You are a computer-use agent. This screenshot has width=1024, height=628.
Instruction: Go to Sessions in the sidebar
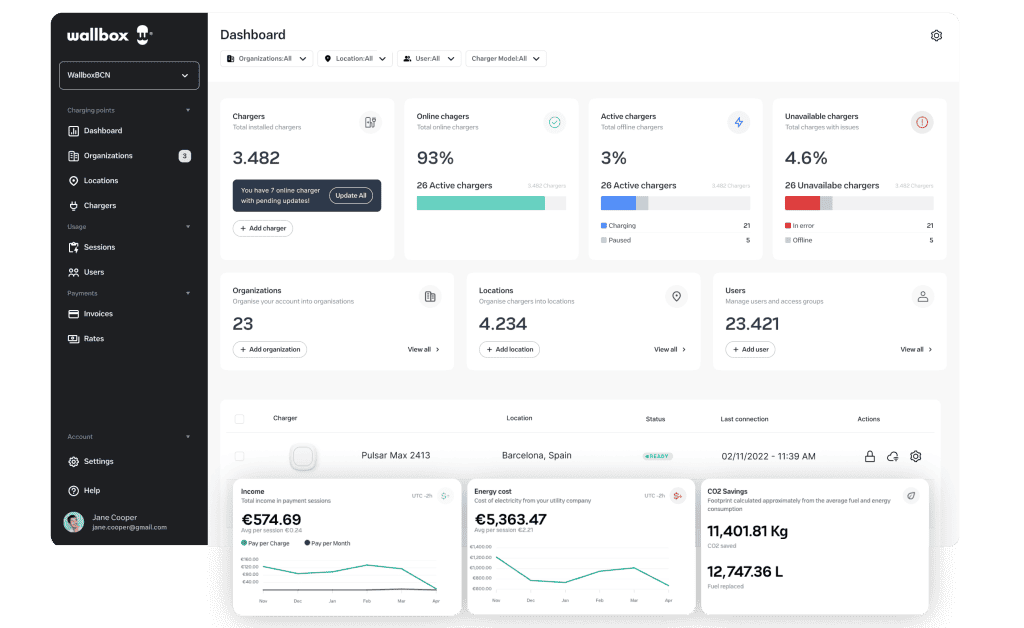(x=99, y=247)
